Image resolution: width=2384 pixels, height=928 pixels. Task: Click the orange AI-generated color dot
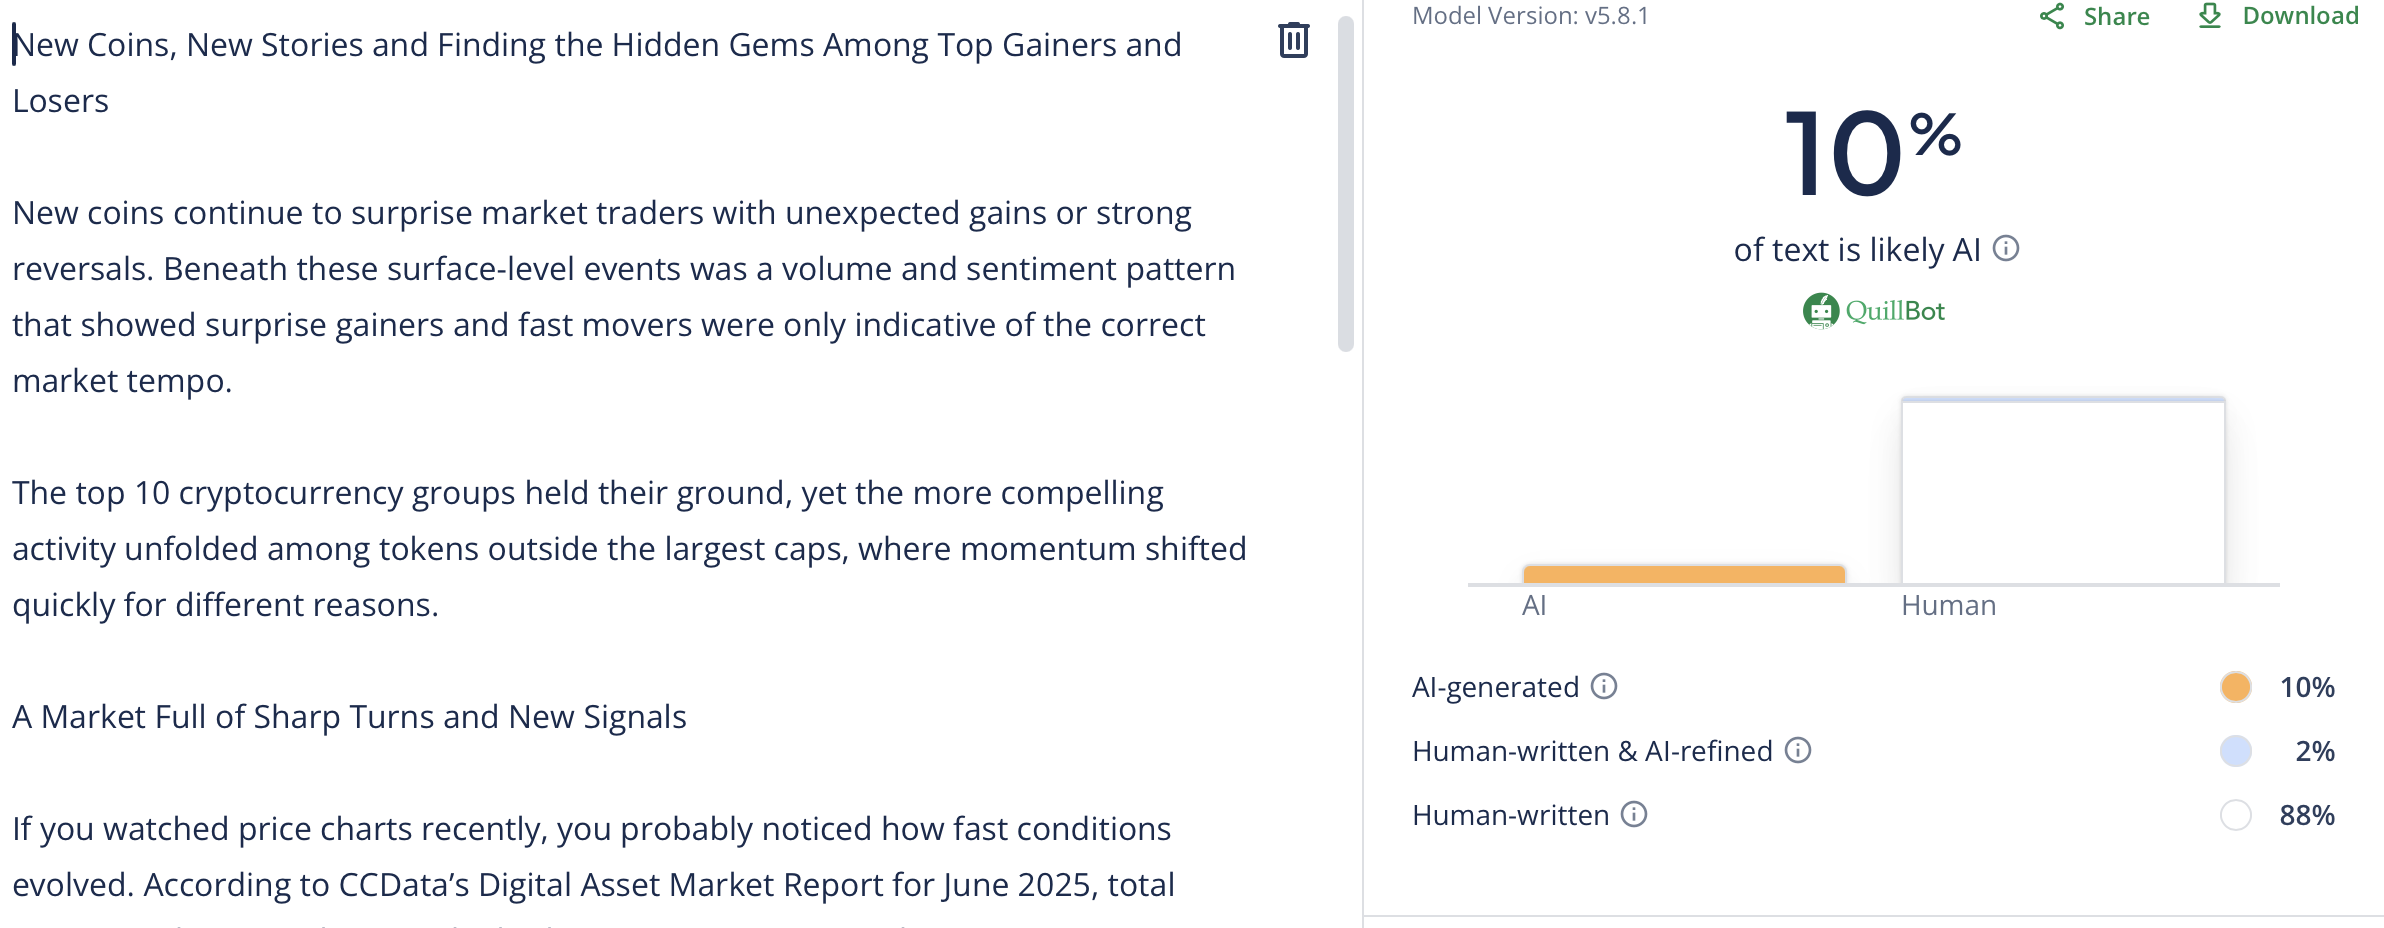[x=2236, y=687]
